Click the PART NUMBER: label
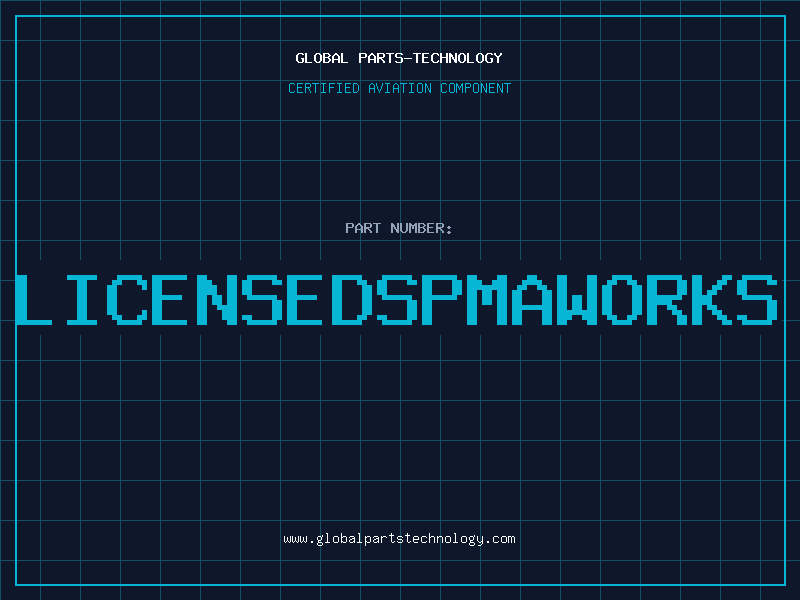Image resolution: width=800 pixels, height=600 pixels. 399,228
